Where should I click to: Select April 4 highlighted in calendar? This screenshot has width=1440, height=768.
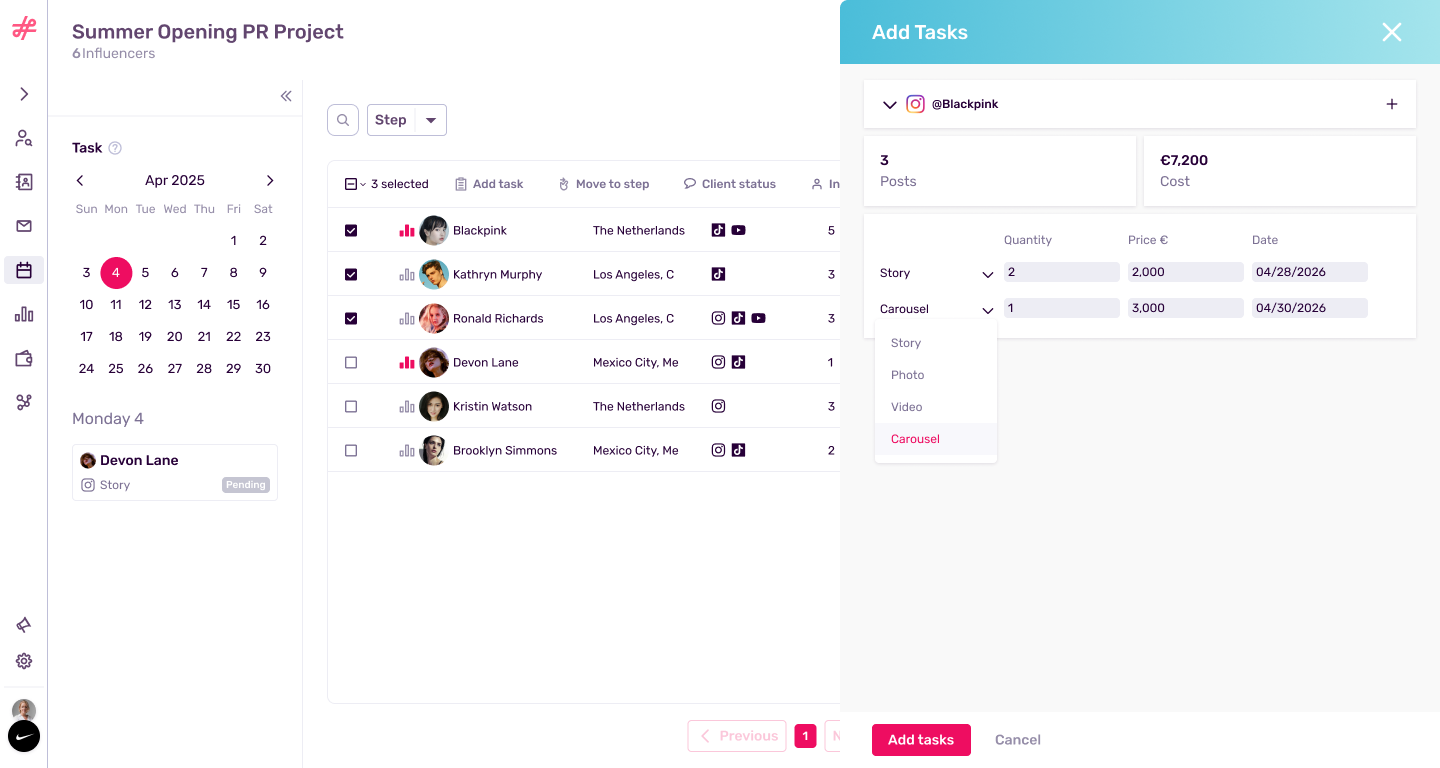(116, 272)
